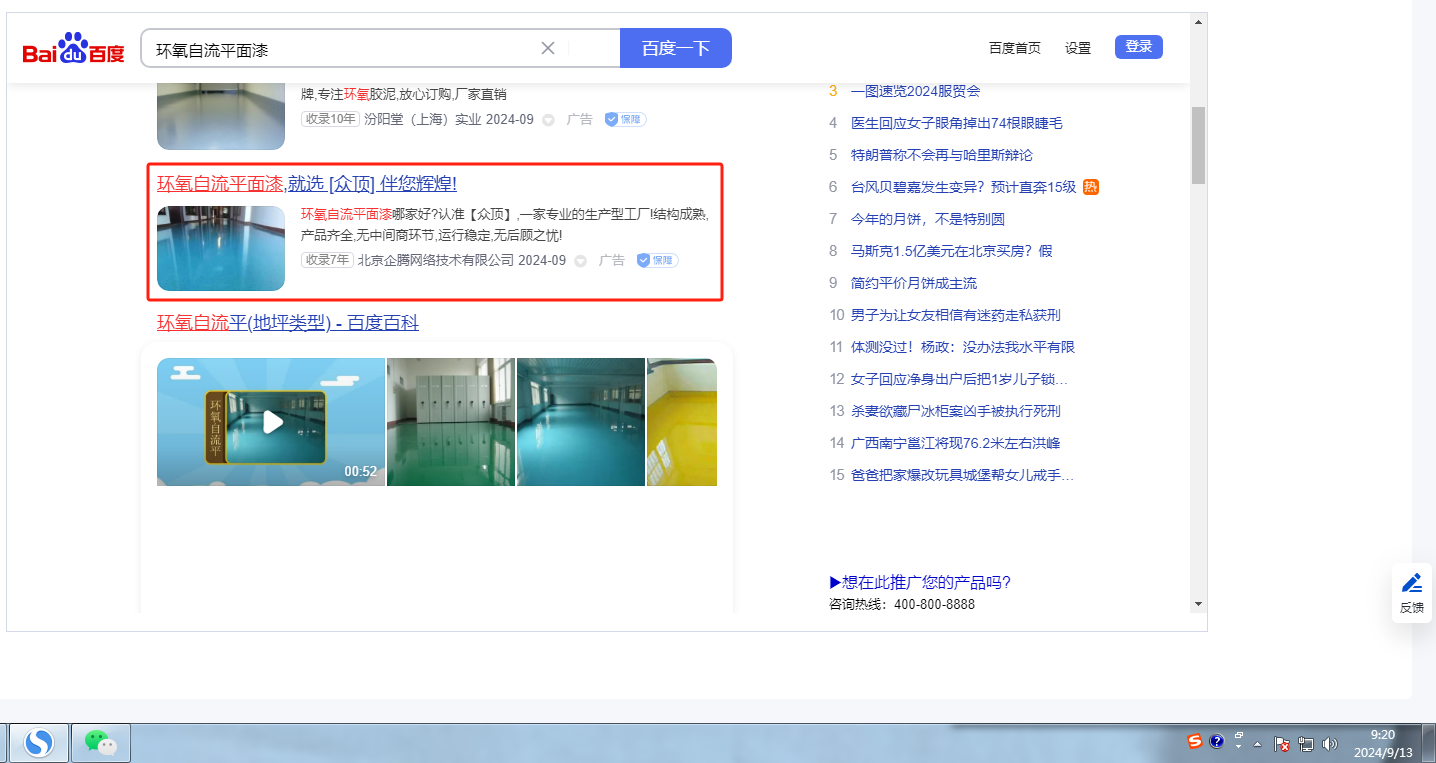
Task: Expand the arrow next to 北京企腾 2024-09
Action: pyautogui.click(x=580, y=261)
